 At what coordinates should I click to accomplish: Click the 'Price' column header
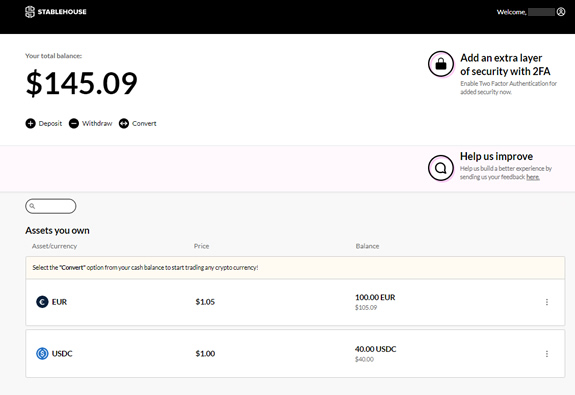(x=201, y=246)
